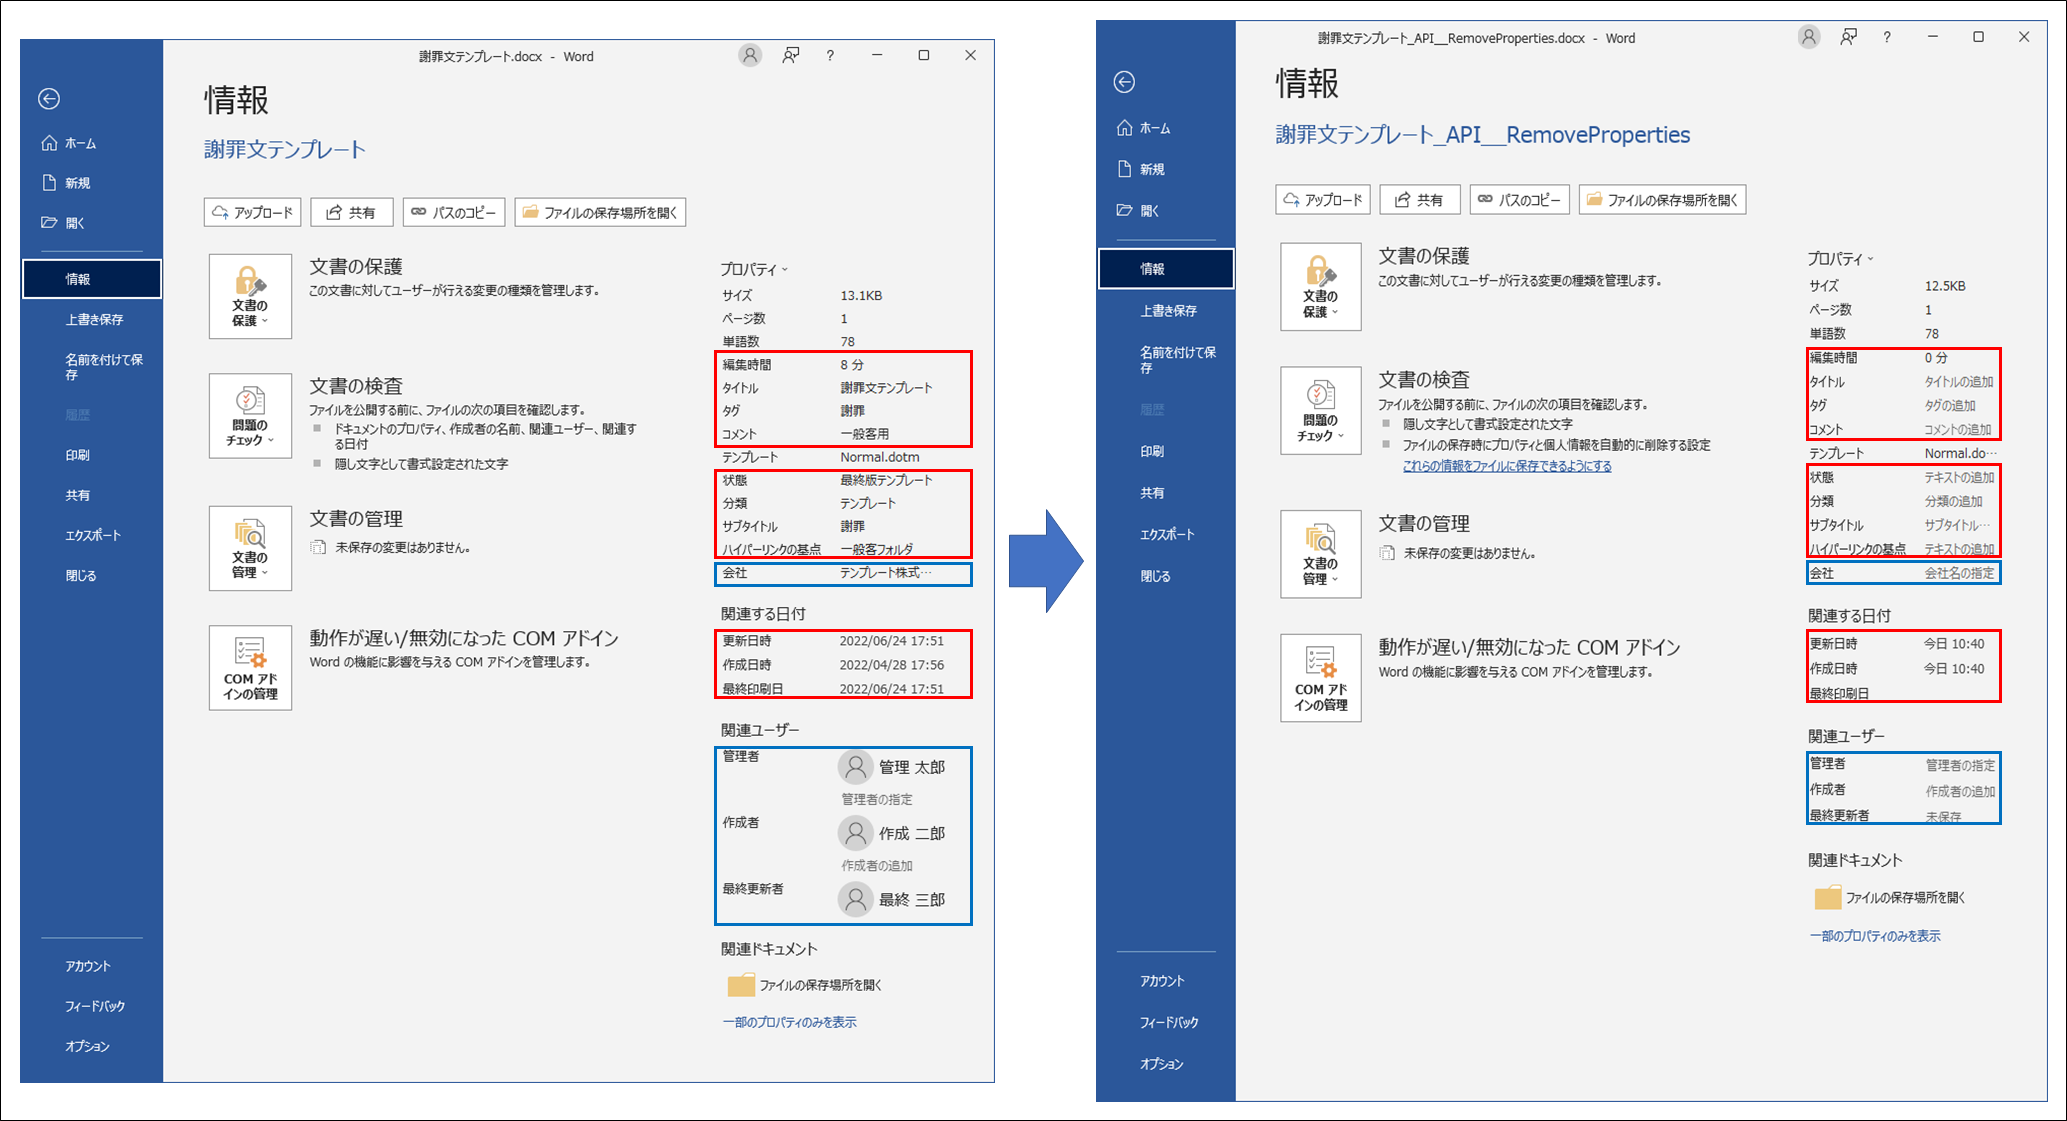Select 開く in the left window sidebar

click(63, 223)
